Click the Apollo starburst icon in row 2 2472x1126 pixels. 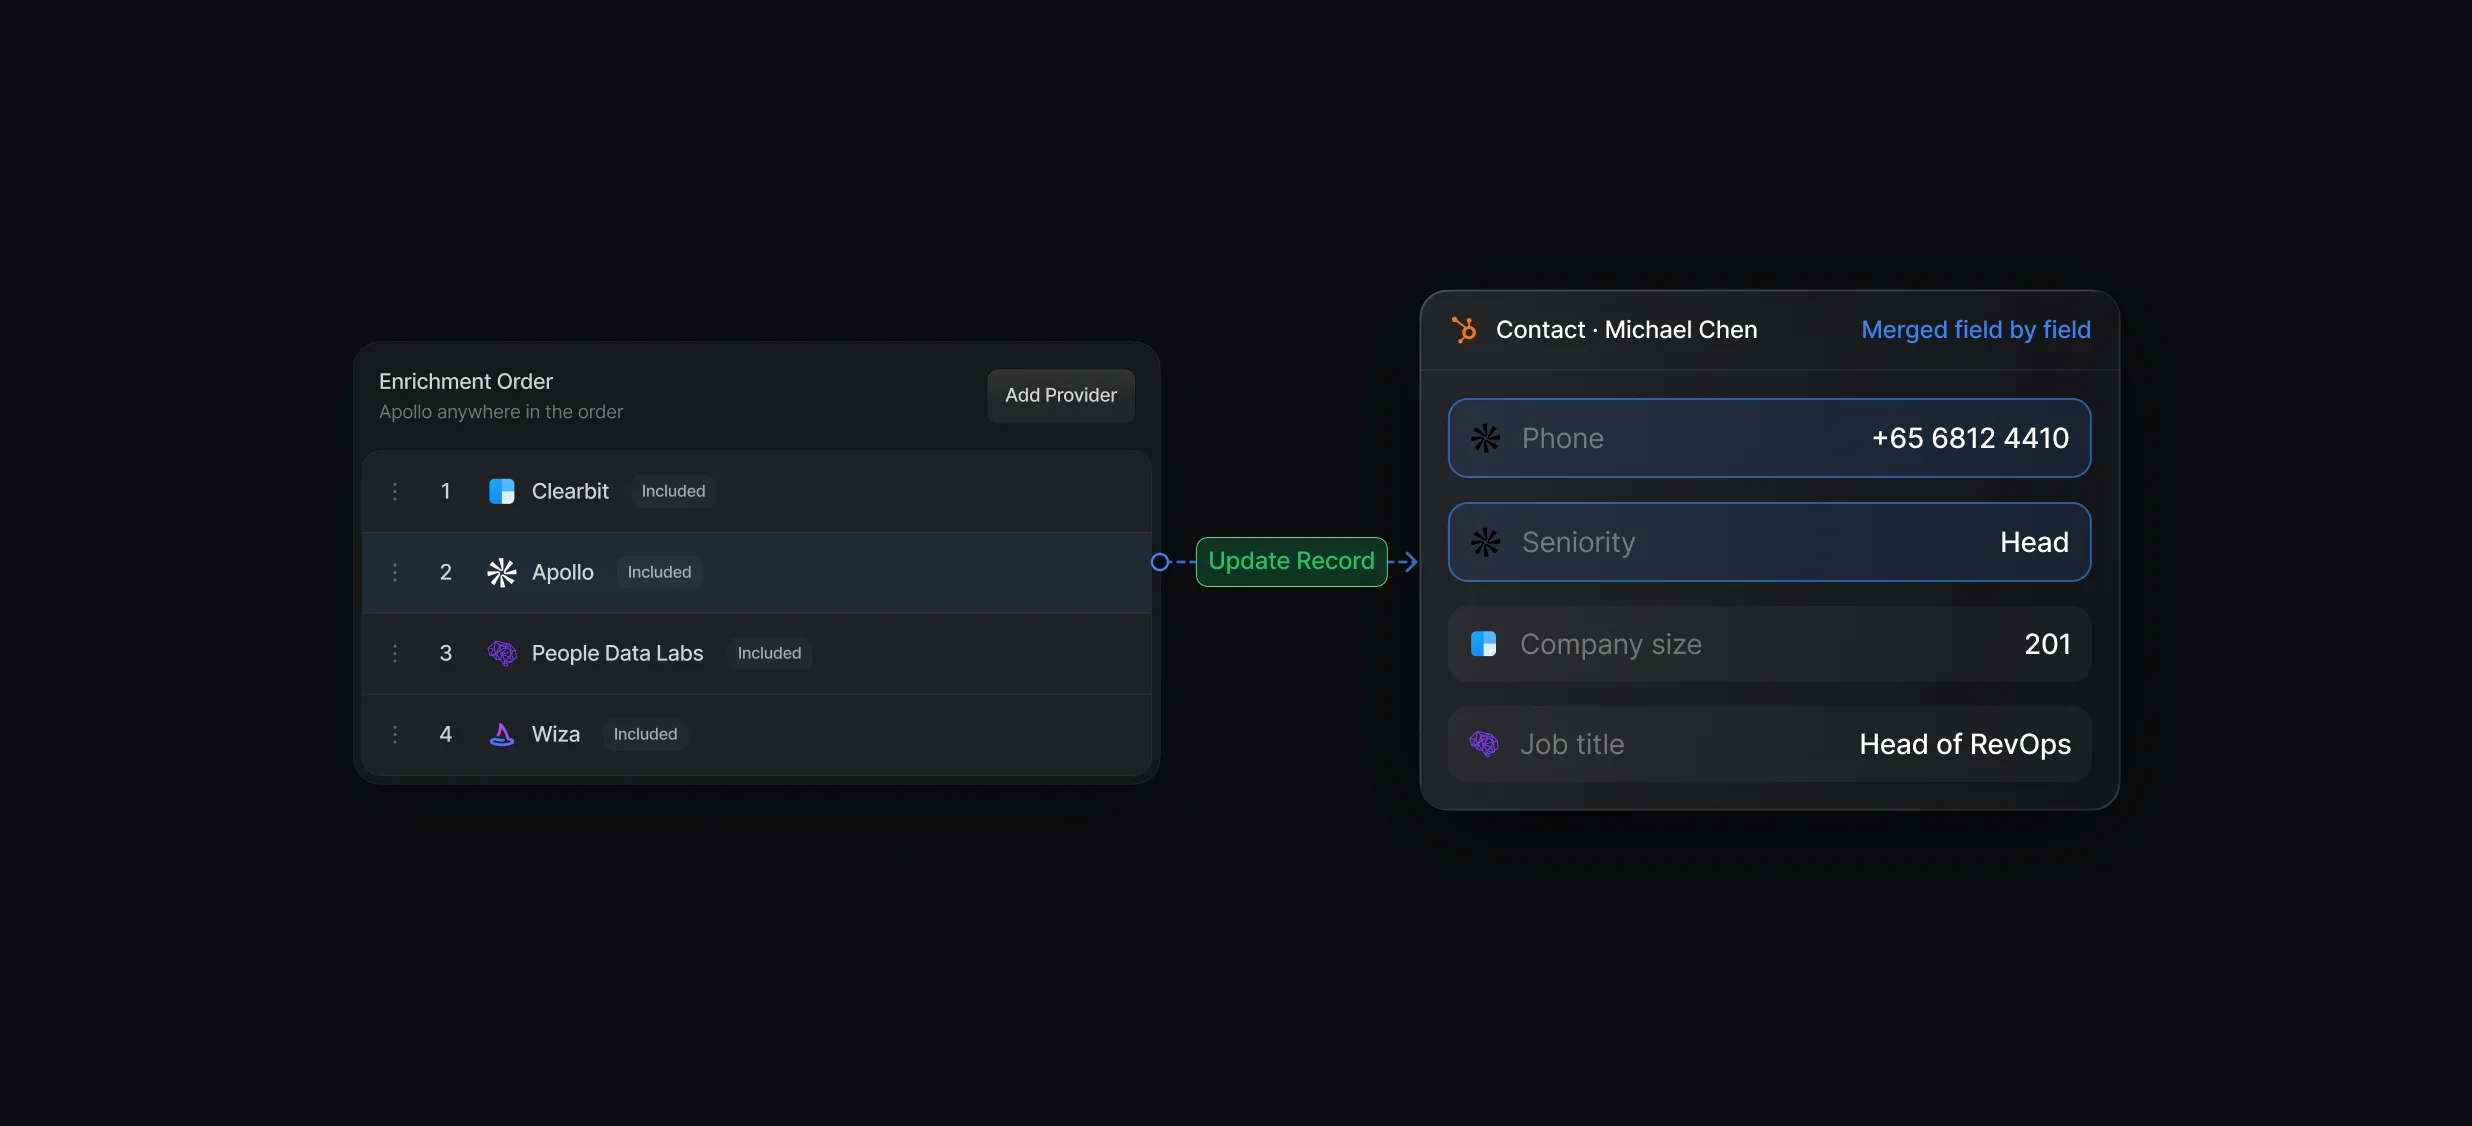(501, 572)
